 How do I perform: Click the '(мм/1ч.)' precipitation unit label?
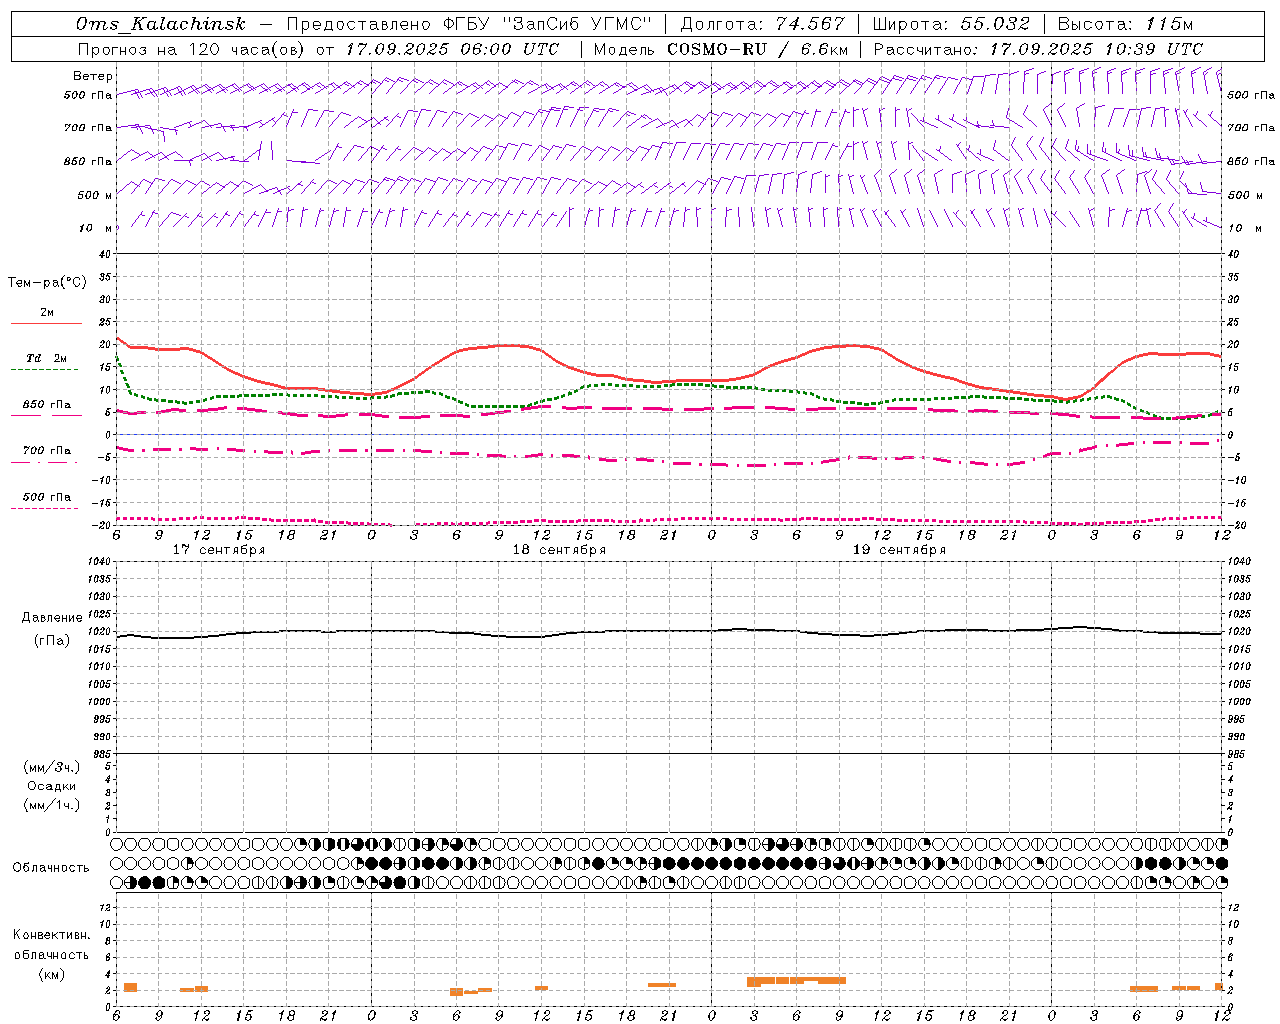(x=52, y=805)
